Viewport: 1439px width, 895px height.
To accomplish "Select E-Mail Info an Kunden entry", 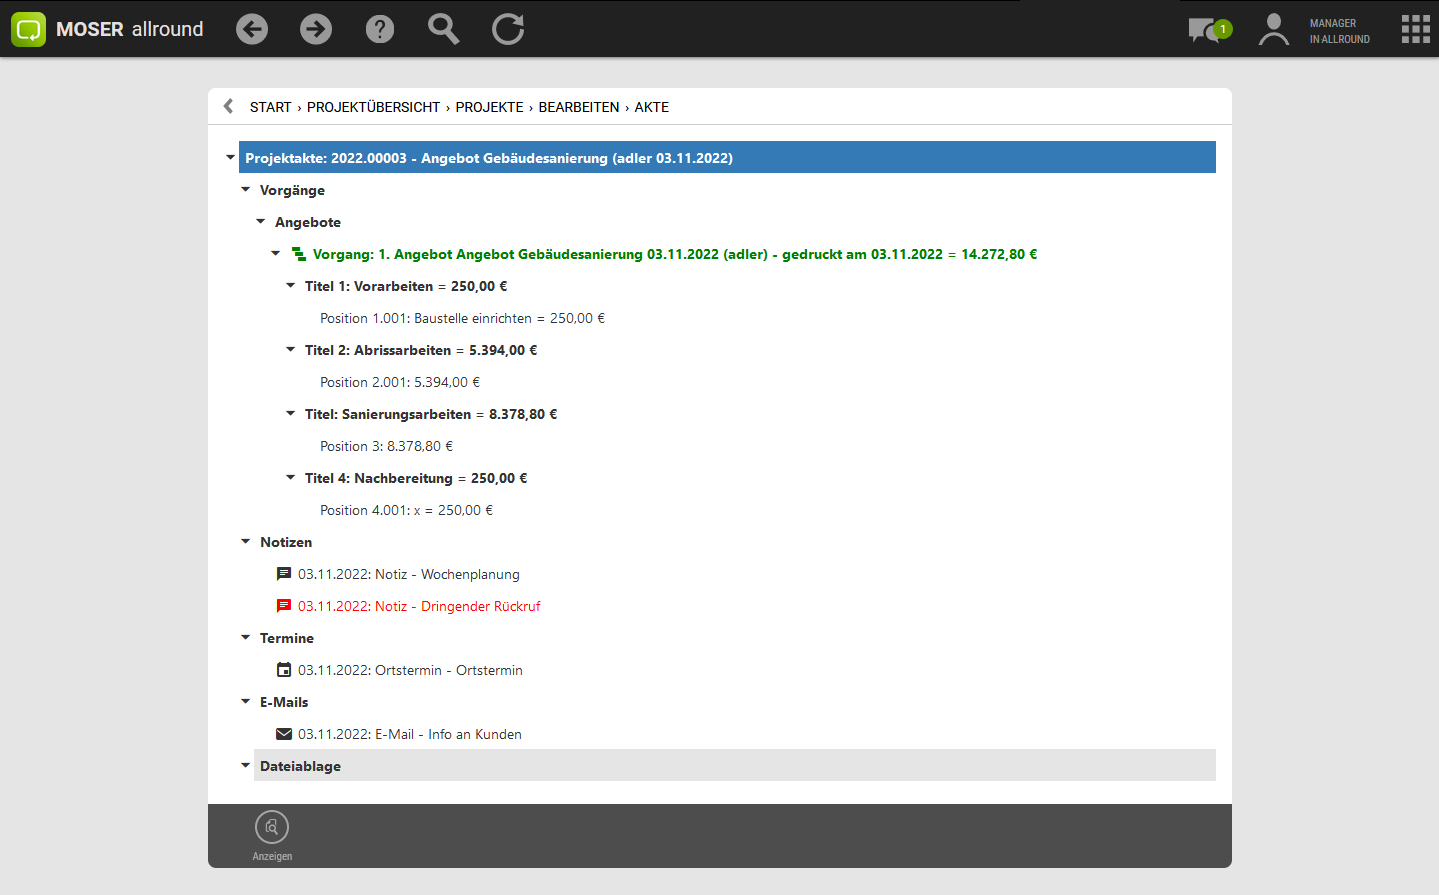I will (x=409, y=734).
